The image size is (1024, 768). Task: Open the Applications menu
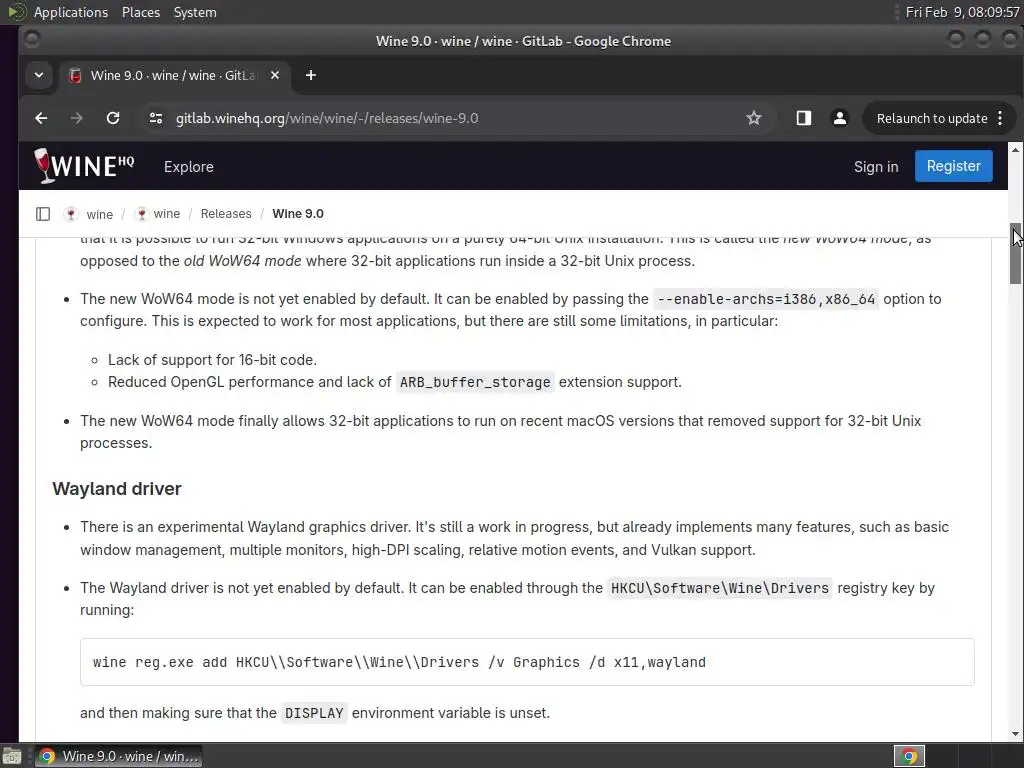pos(71,12)
